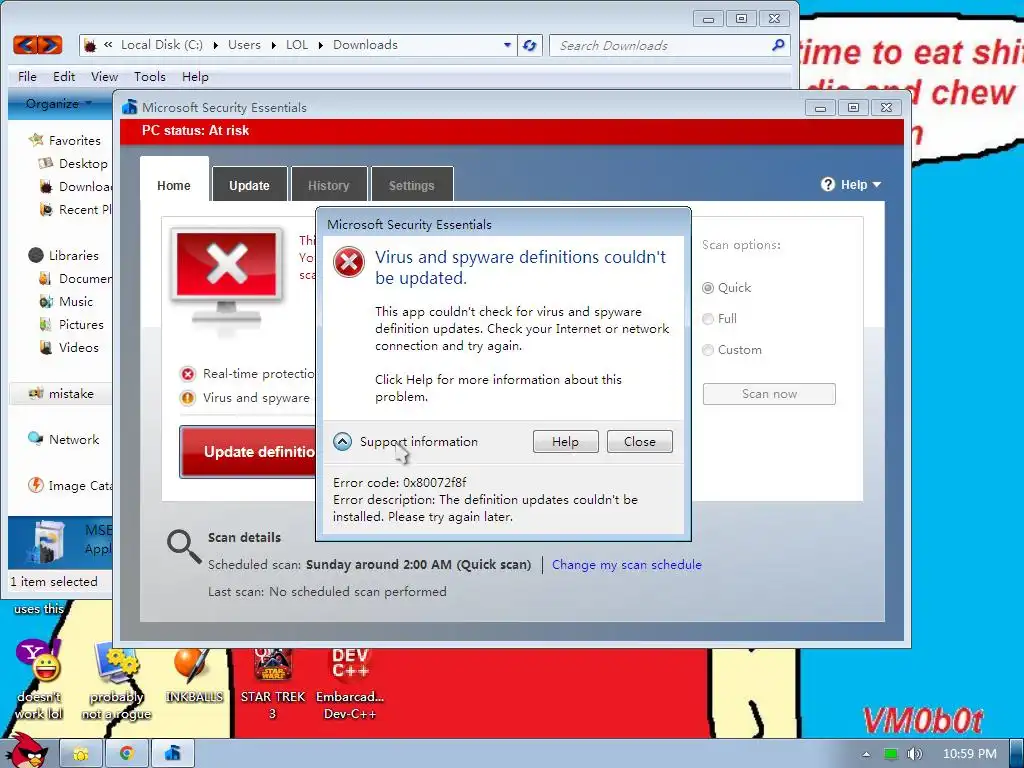
Task: Open the View menu in Explorer
Action: coord(104,76)
